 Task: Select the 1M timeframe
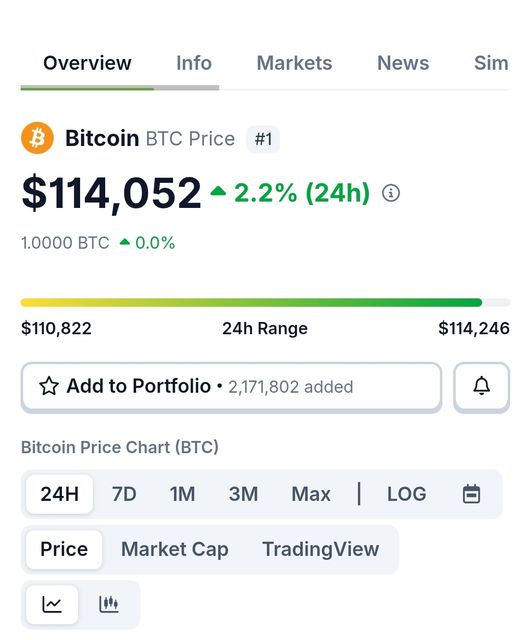(x=182, y=494)
